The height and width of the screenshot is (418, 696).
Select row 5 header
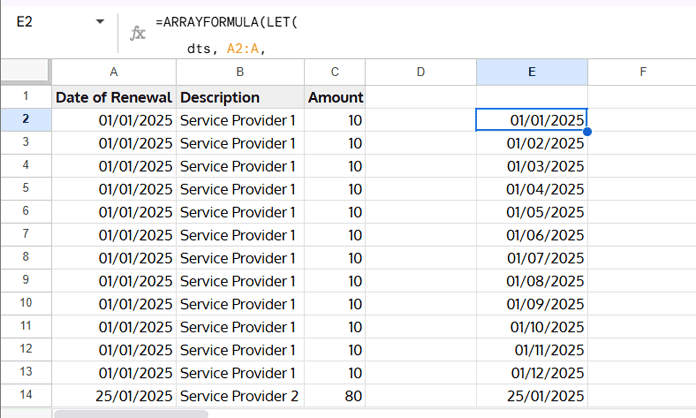point(26,189)
